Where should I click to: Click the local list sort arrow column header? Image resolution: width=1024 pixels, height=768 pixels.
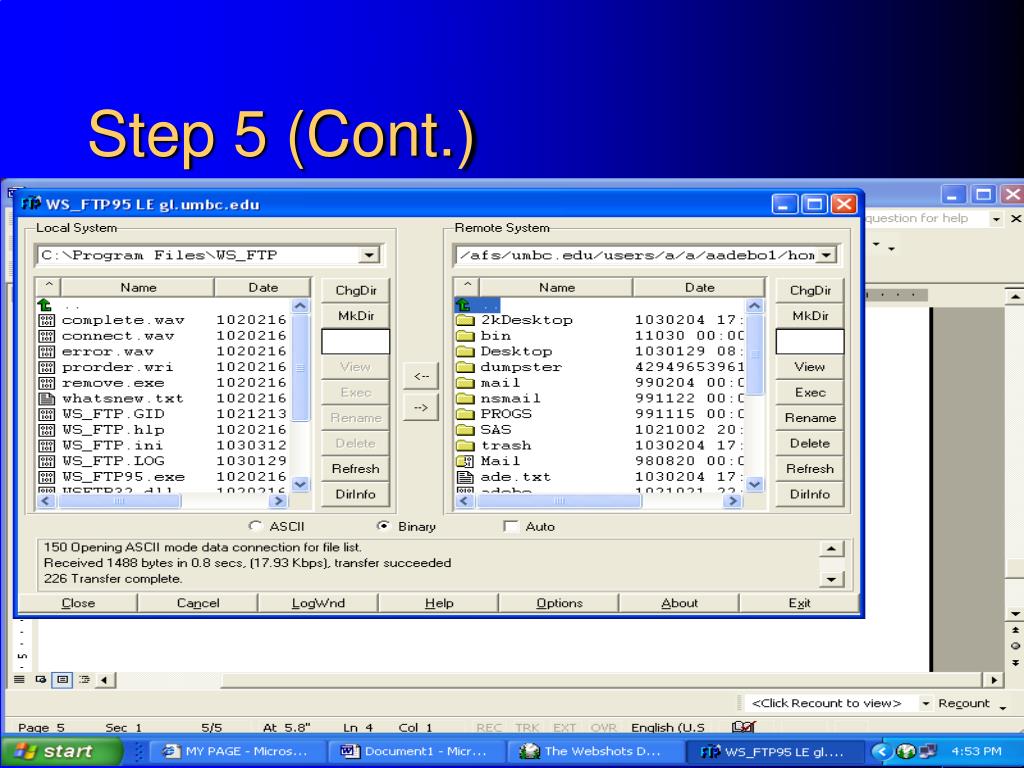pyautogui.click(x=48, y=287)
